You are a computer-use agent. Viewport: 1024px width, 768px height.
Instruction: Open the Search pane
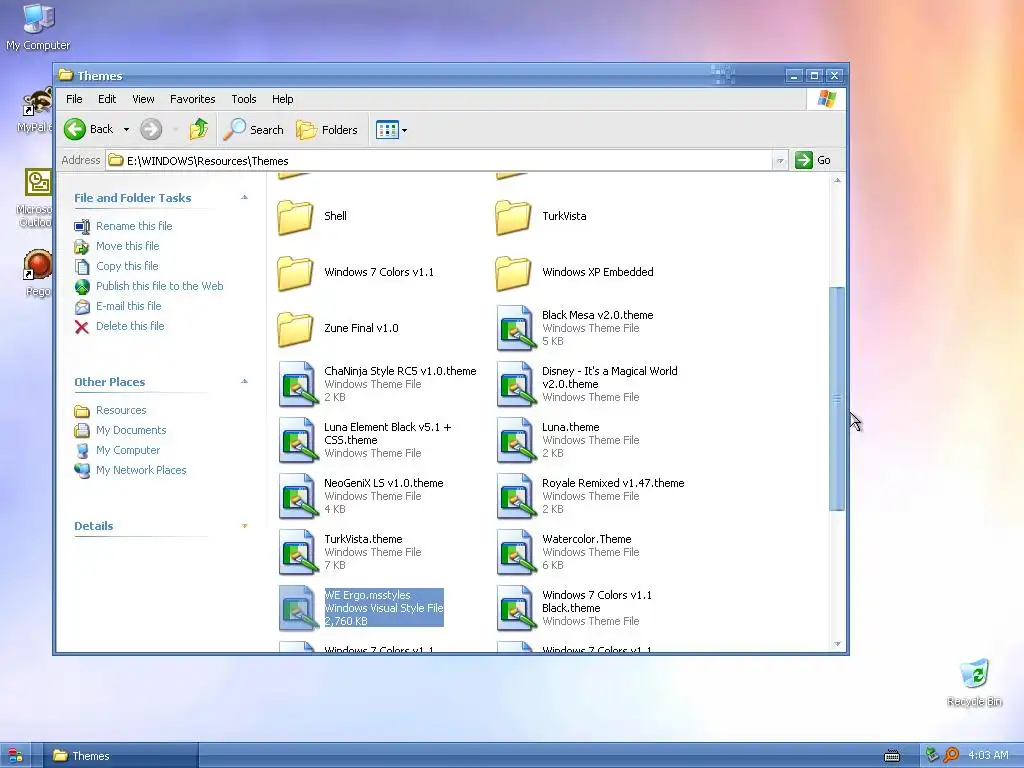click(x=253, y=129)
